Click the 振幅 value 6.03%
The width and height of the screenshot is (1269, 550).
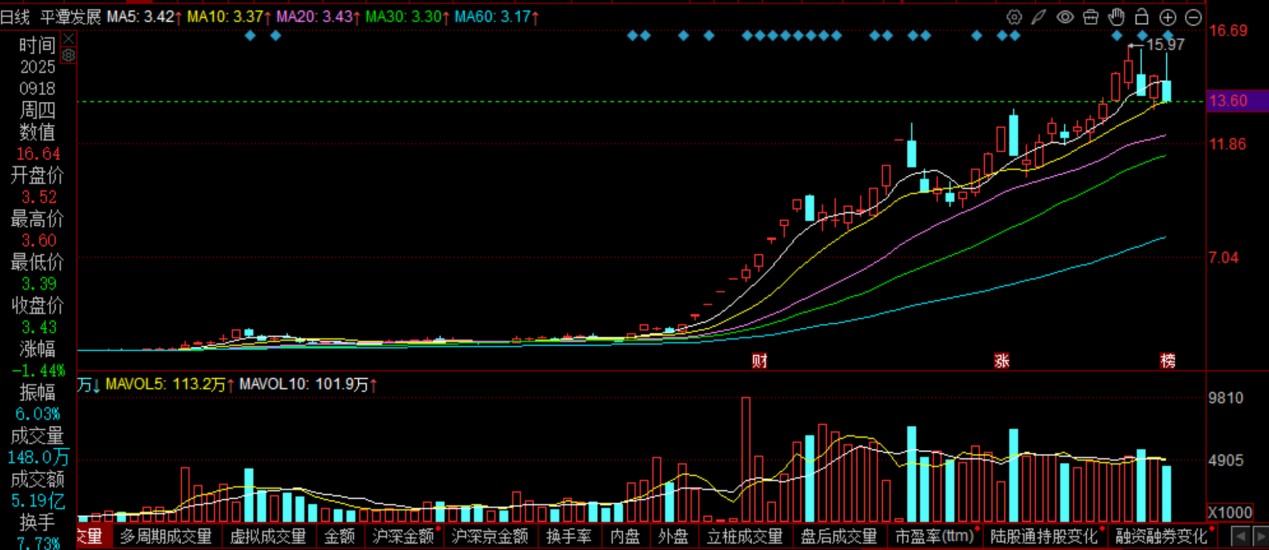(x=38, y=414)
